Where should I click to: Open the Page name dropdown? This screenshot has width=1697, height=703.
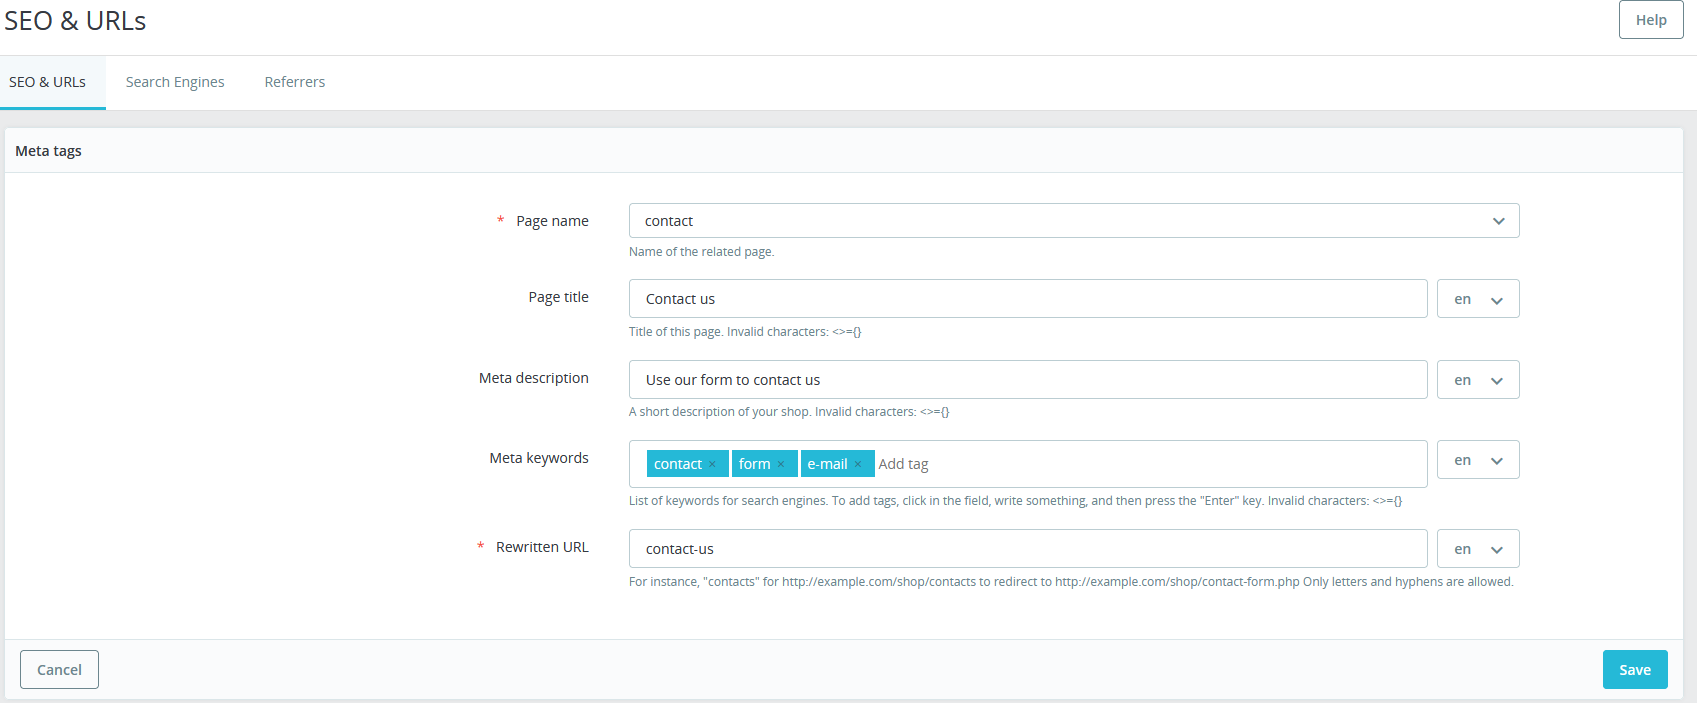(1074, 221)
